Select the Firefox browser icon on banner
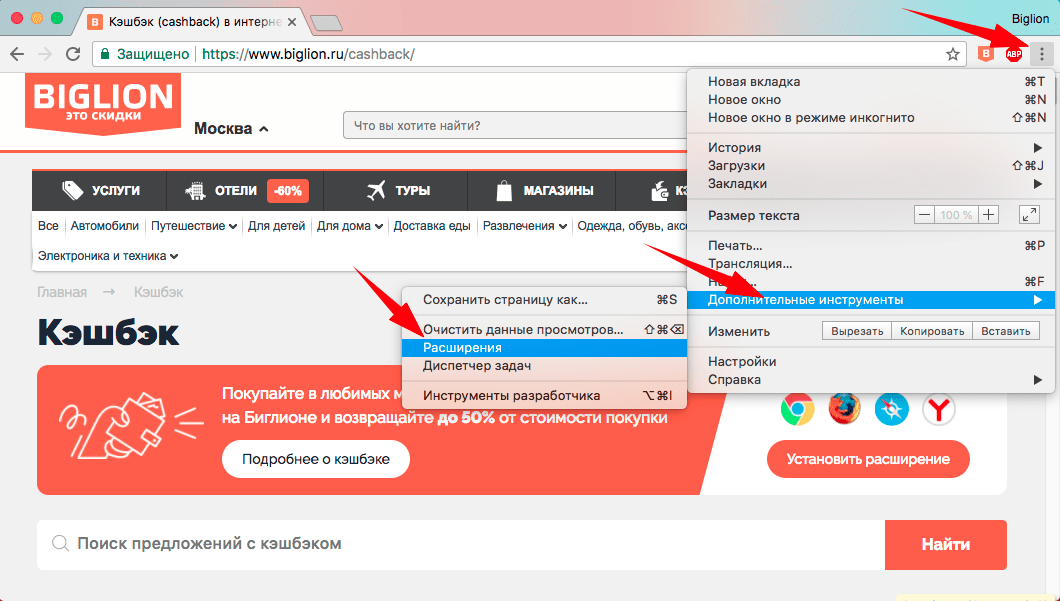 point(844,409)
